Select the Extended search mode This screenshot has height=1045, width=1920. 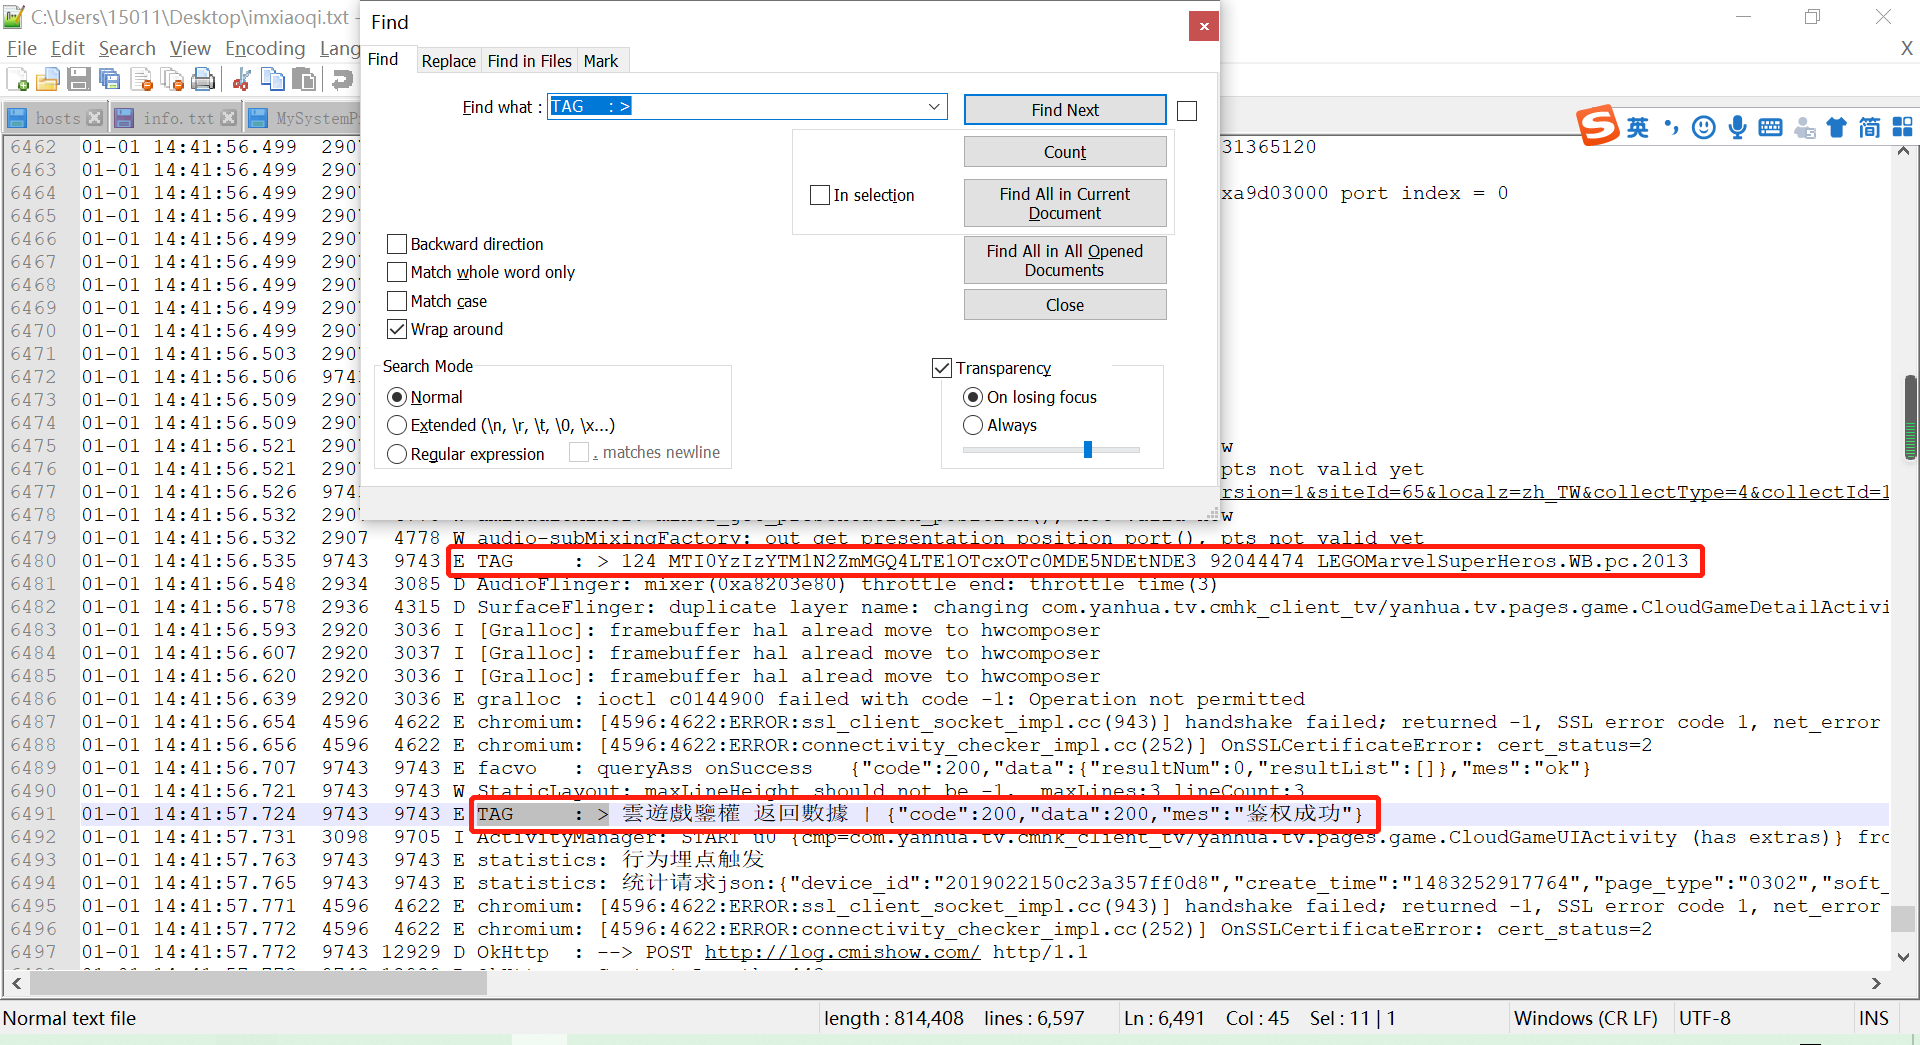pos(397,425)
